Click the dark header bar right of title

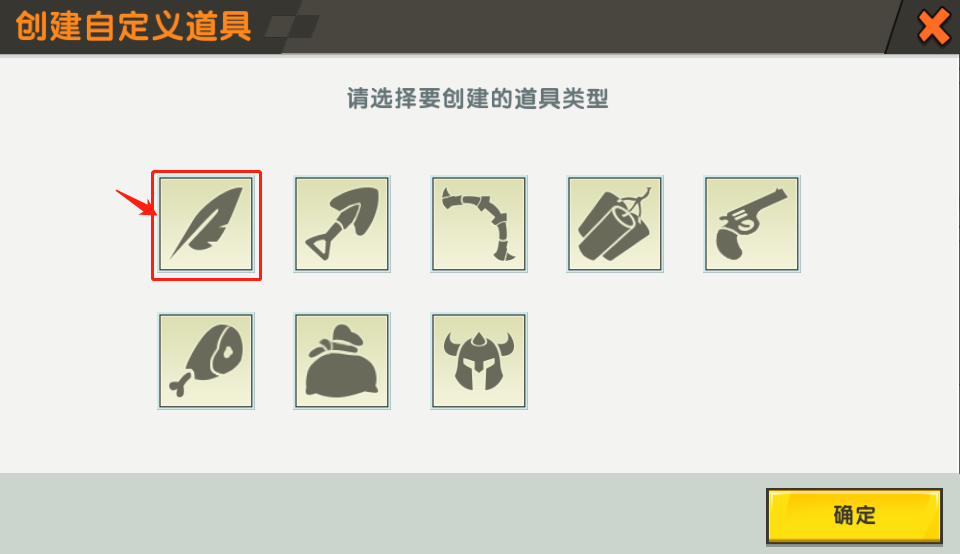tap(600, 26)
